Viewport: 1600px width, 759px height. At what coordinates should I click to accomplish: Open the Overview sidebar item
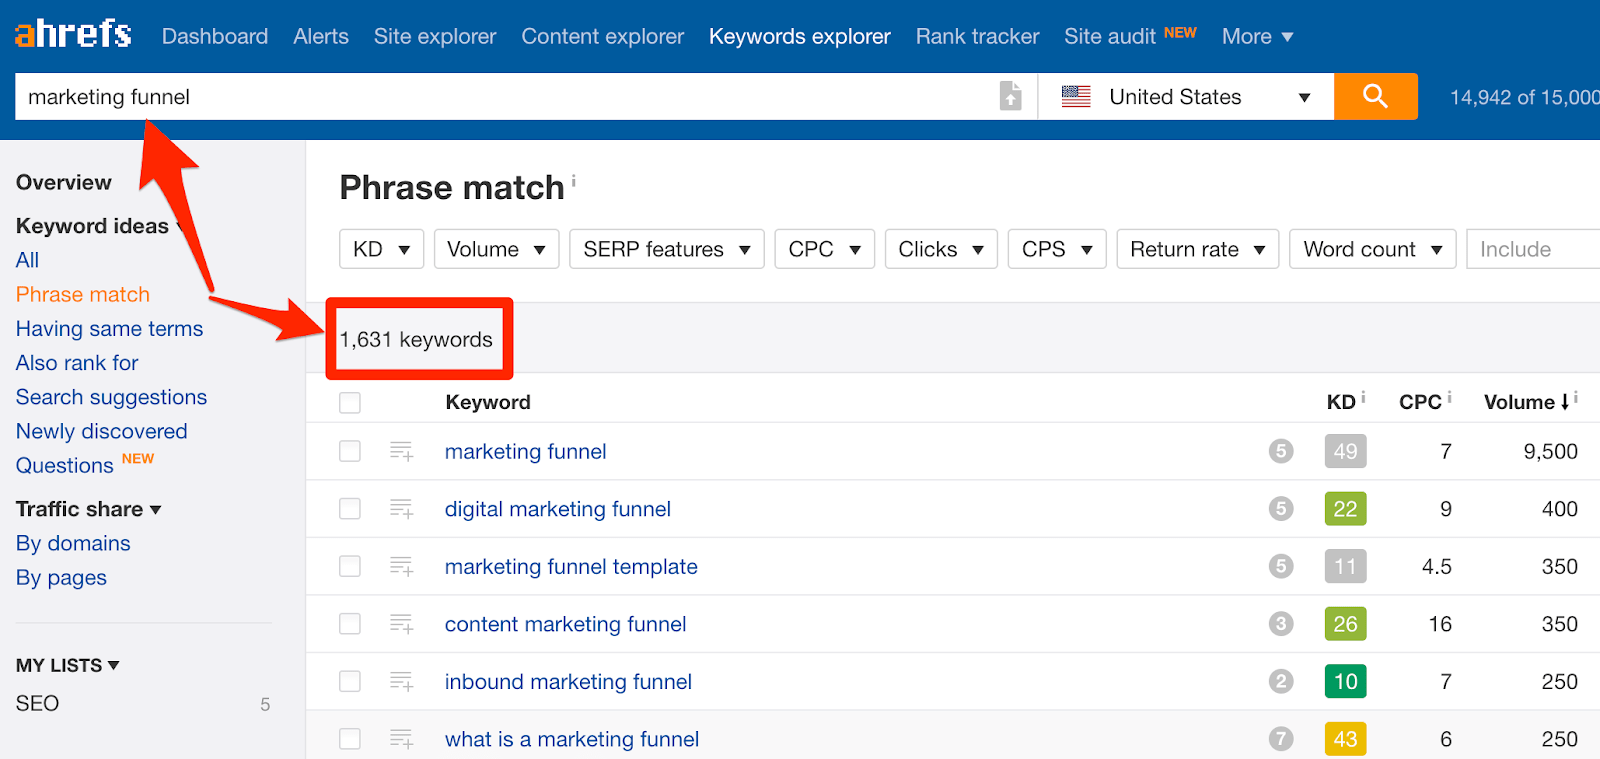pyautogui.click(x=64, y=182)
